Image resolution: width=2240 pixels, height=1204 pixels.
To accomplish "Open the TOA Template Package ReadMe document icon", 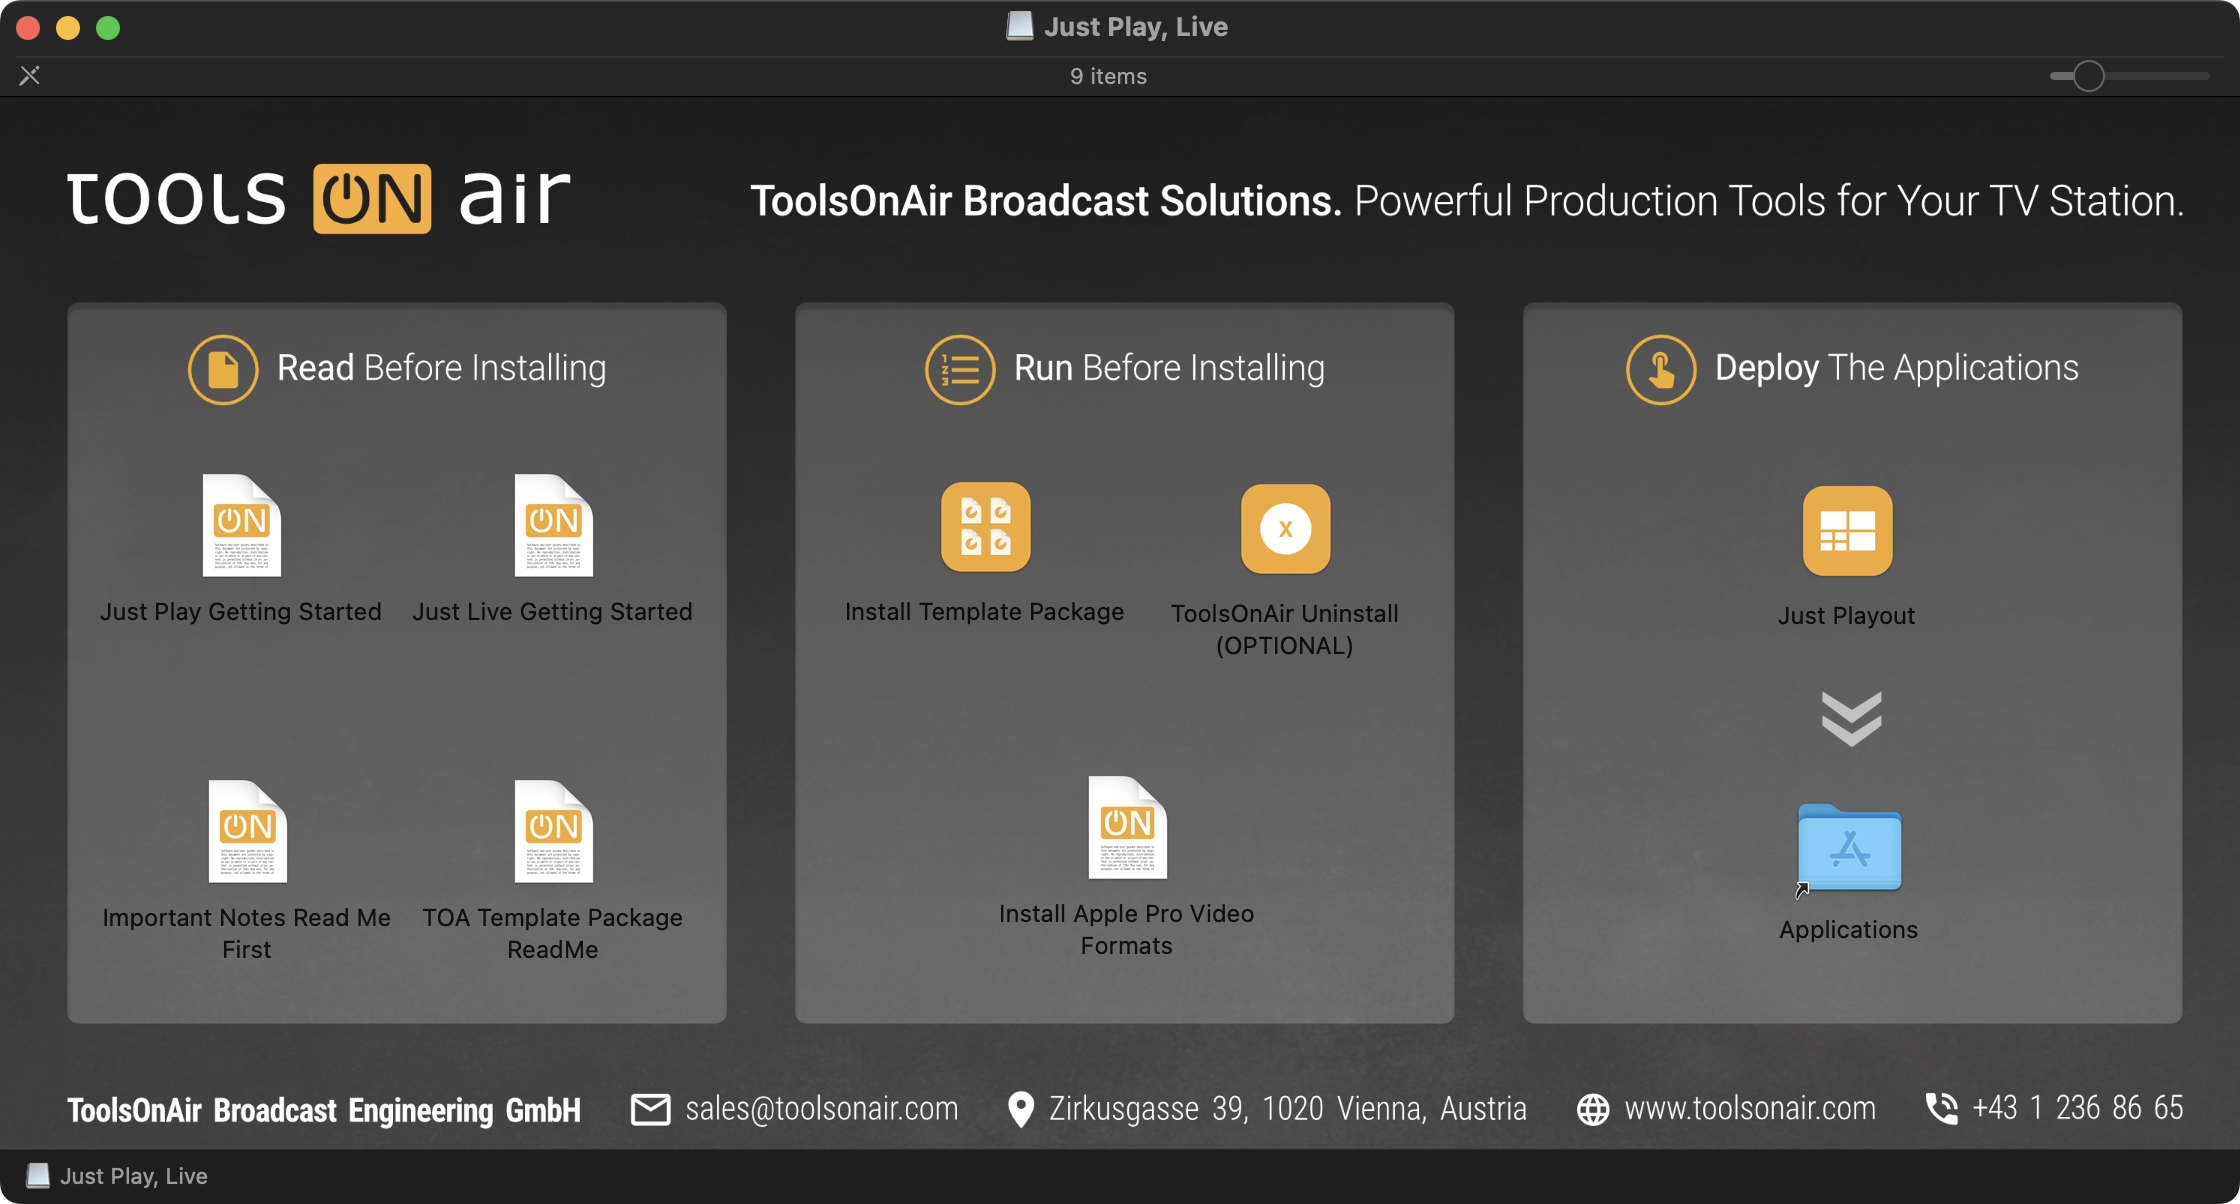I will click(553, 832).
